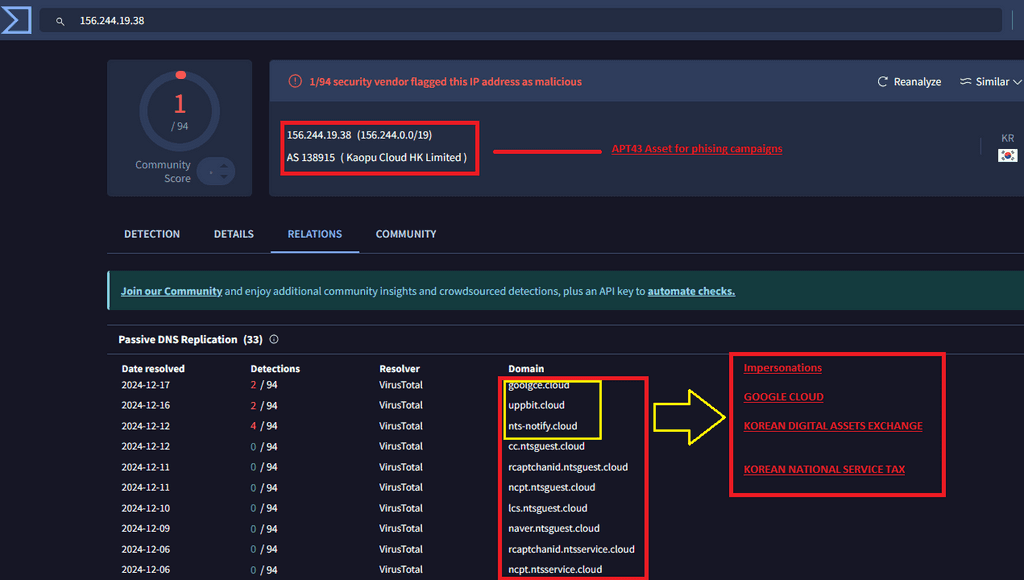Click the detections value for uppbit.cloud
This screenshot has width=1024, height=580.
[264, 405]
